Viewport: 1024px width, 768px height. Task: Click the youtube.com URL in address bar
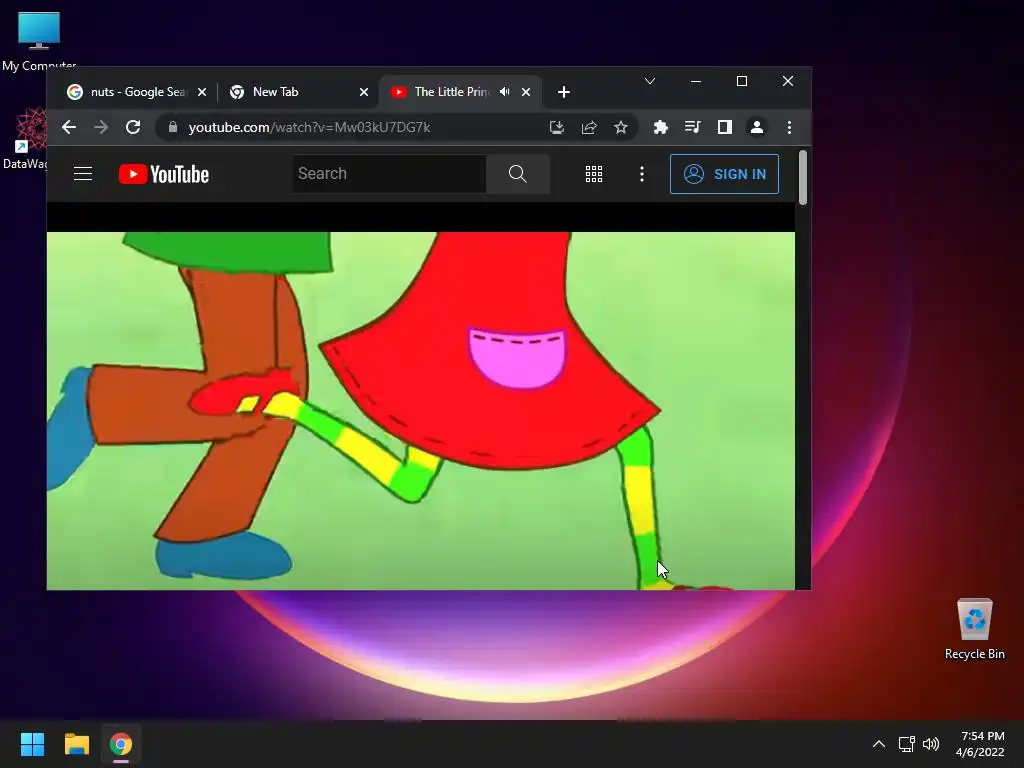tap(309, 127)
